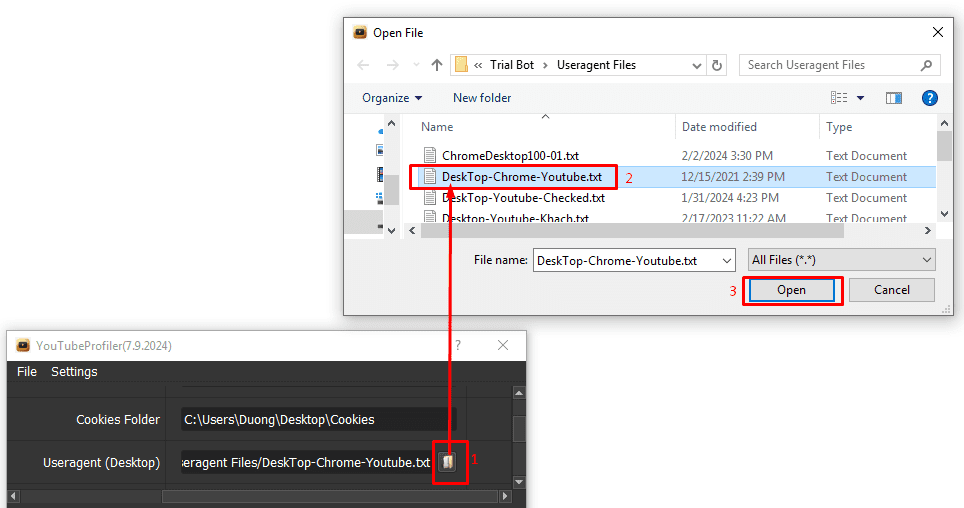The width and height of the screenshot is (964, 508).
Task: Open recent locations dropdown arrow
Action: tap(416, 65)
